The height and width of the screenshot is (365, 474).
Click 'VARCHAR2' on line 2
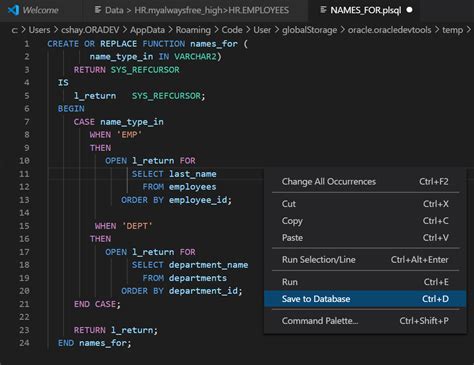click(x=195, y=57)
